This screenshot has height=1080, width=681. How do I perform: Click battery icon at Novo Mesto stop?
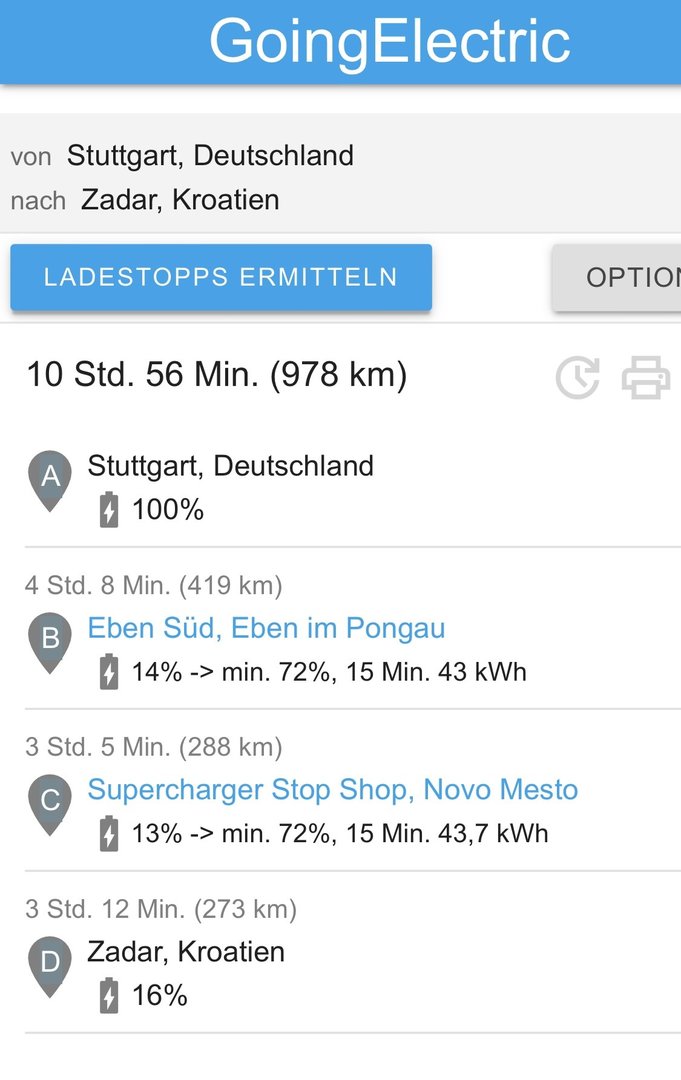tap(109, 834)
